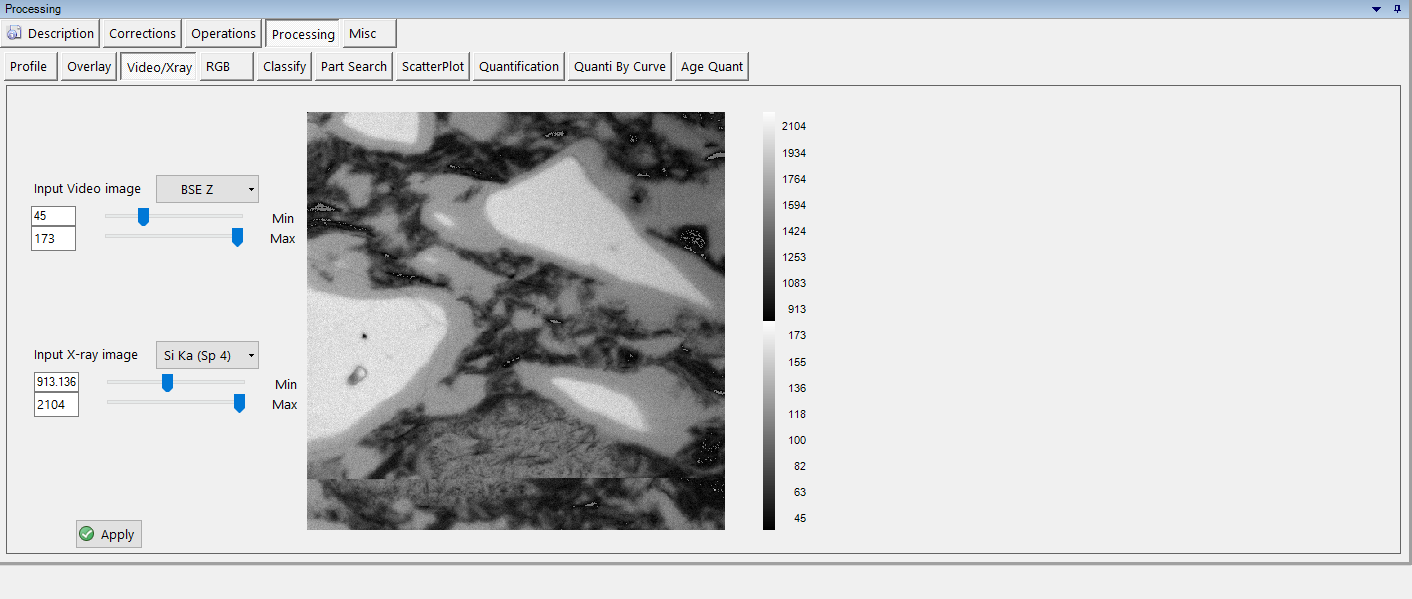Click the video Min value field 45
Image resolution: width=1412 pixels, height=599 pixels.
[53, 216]
